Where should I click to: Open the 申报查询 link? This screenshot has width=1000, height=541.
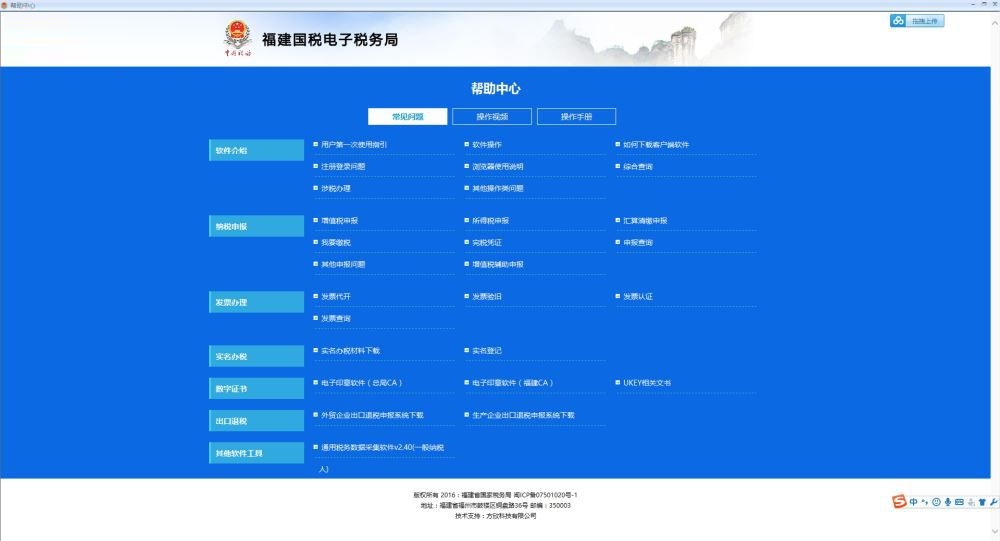(638, 242)
